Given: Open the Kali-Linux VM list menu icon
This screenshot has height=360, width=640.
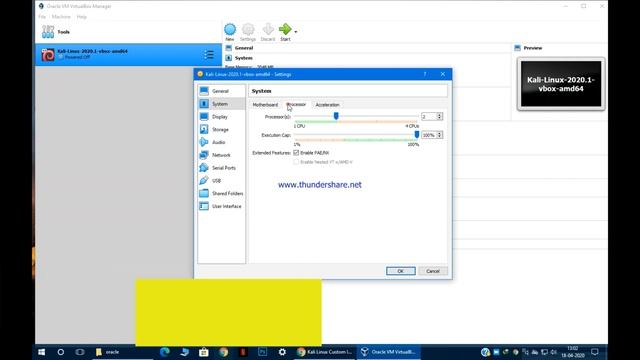Looking at the screenshot, I should pyautogui.click(x=209, y=54).
